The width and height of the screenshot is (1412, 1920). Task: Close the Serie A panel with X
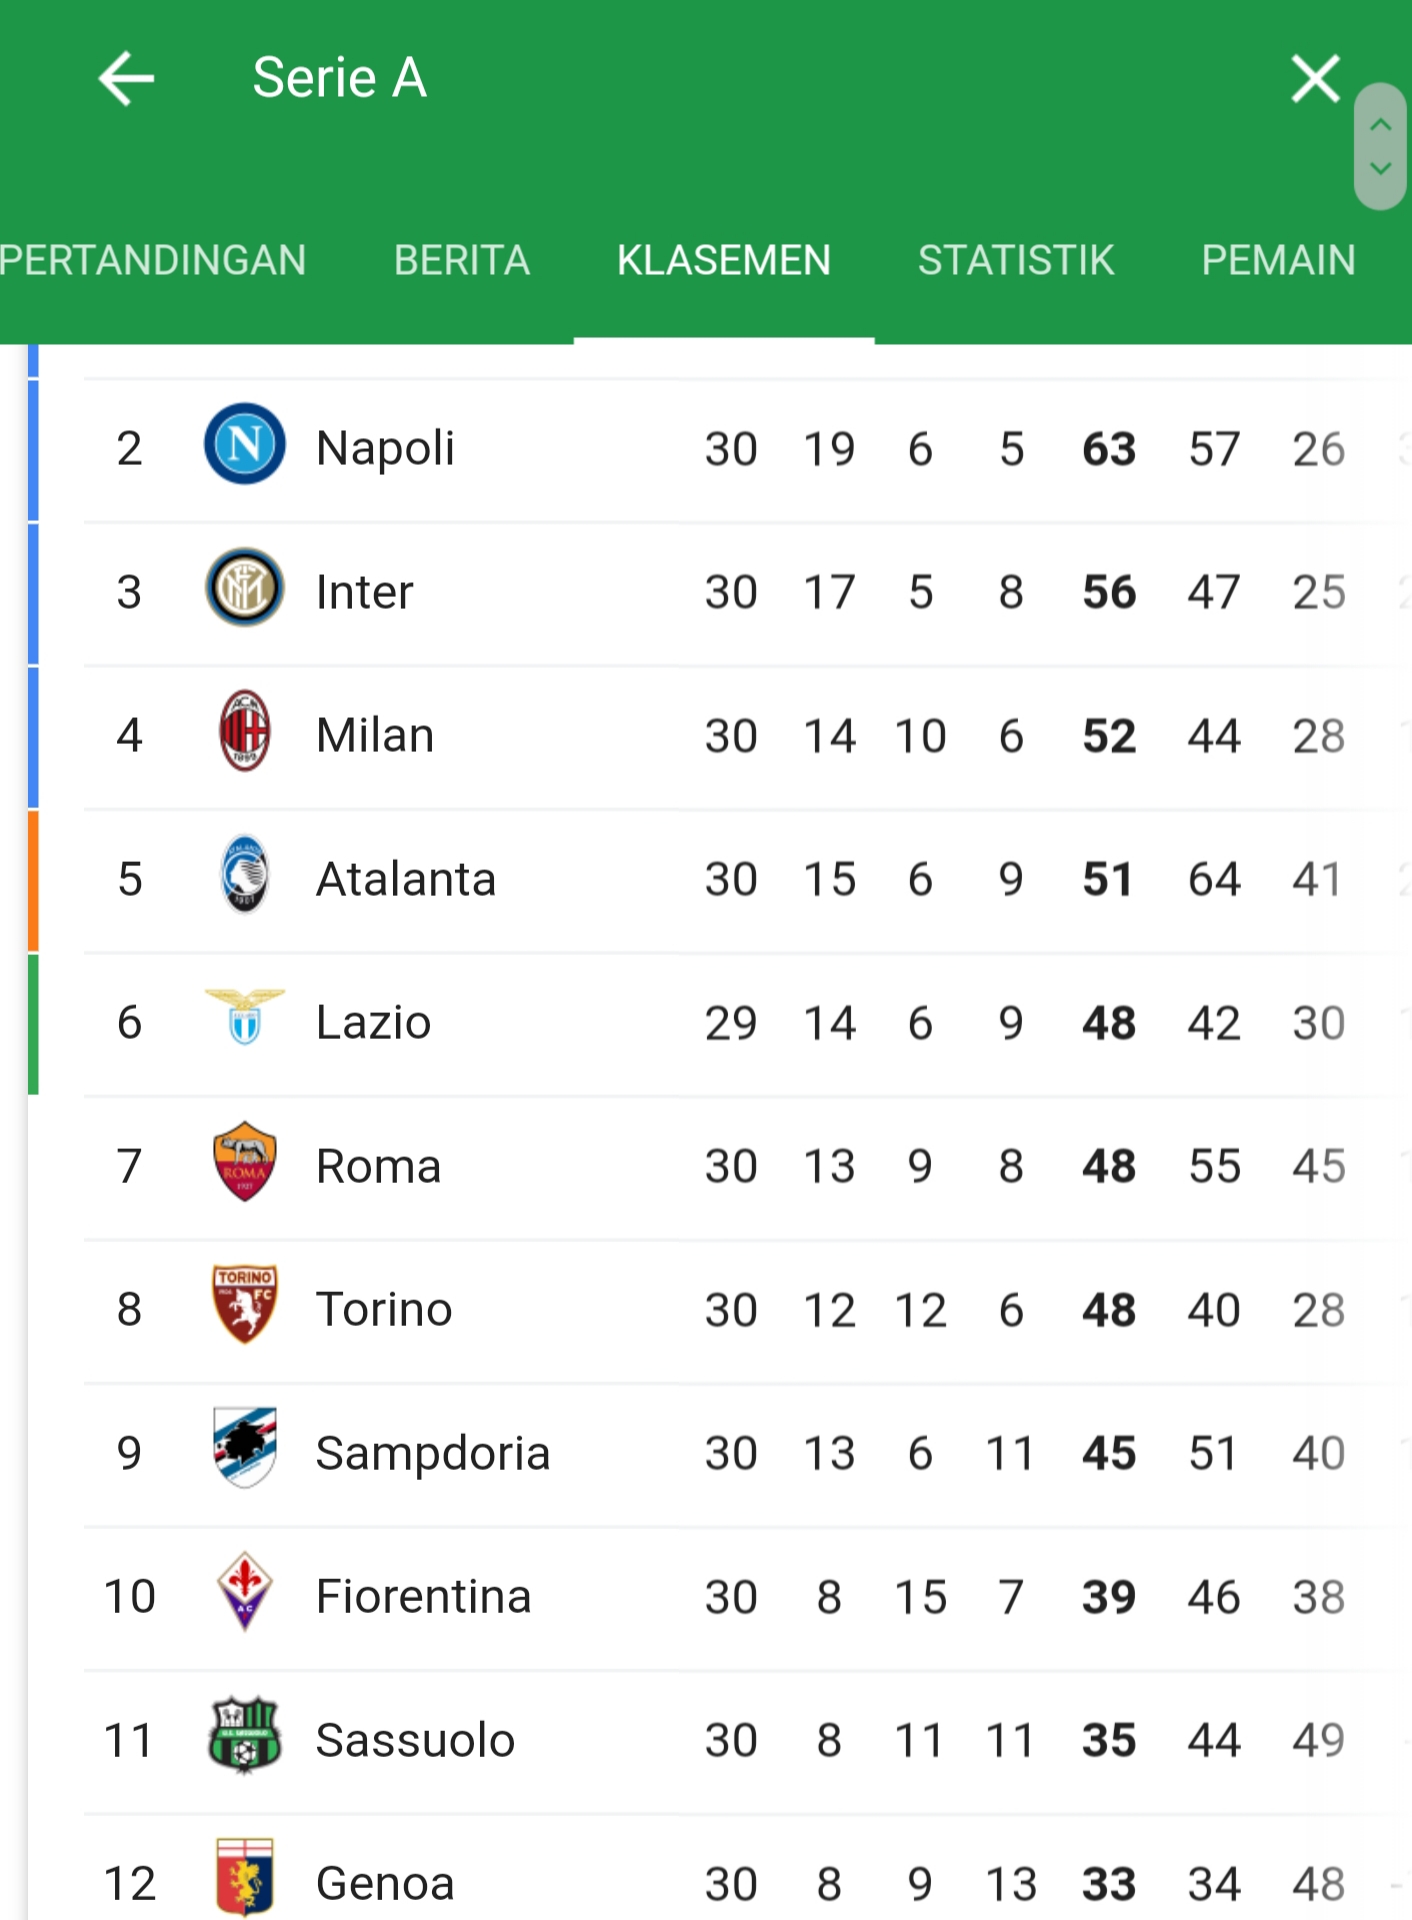point(1315,79)
